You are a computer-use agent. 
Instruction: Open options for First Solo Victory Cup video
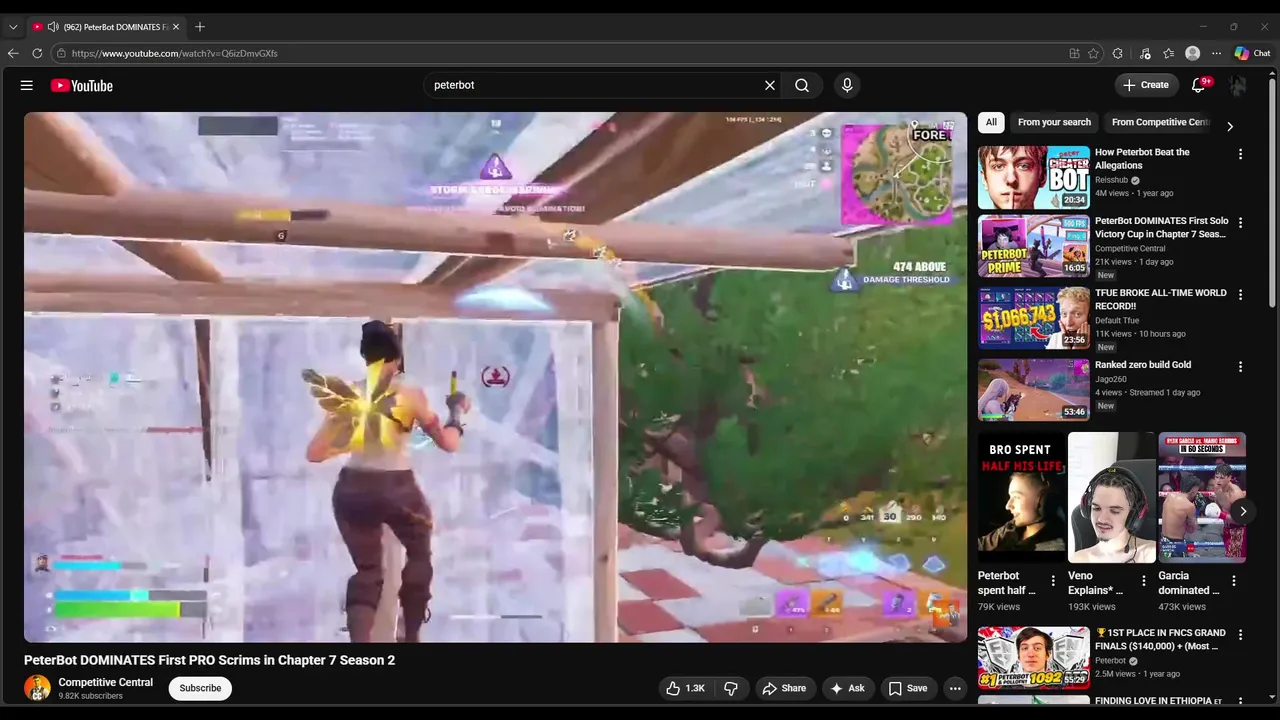1240,222
